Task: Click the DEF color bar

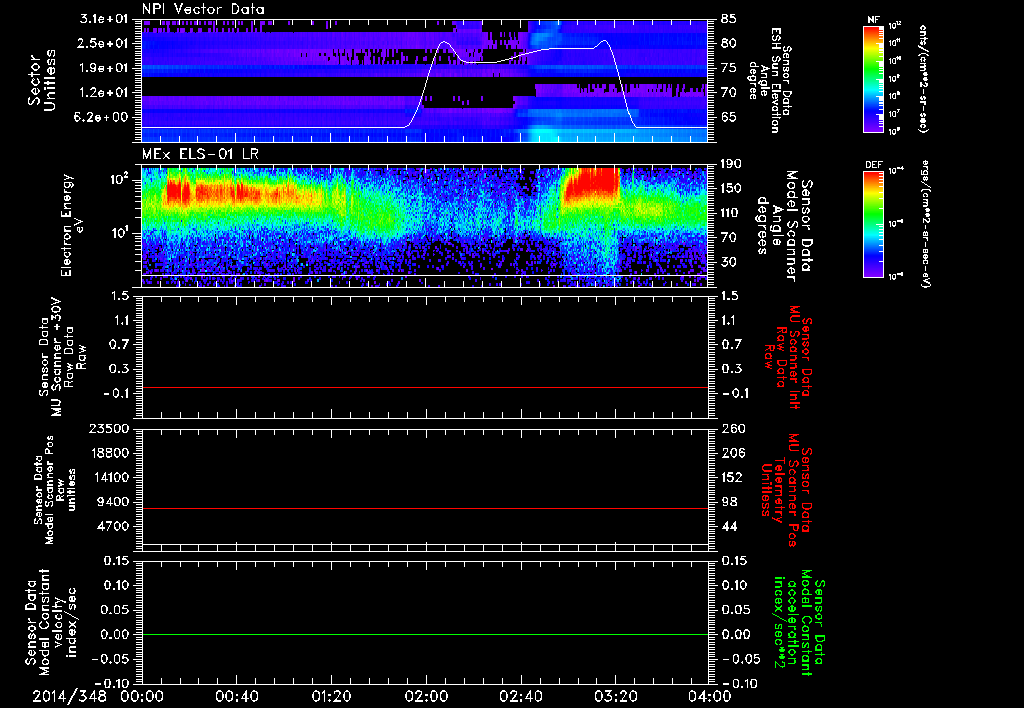Action: click(x=873, y=224)
